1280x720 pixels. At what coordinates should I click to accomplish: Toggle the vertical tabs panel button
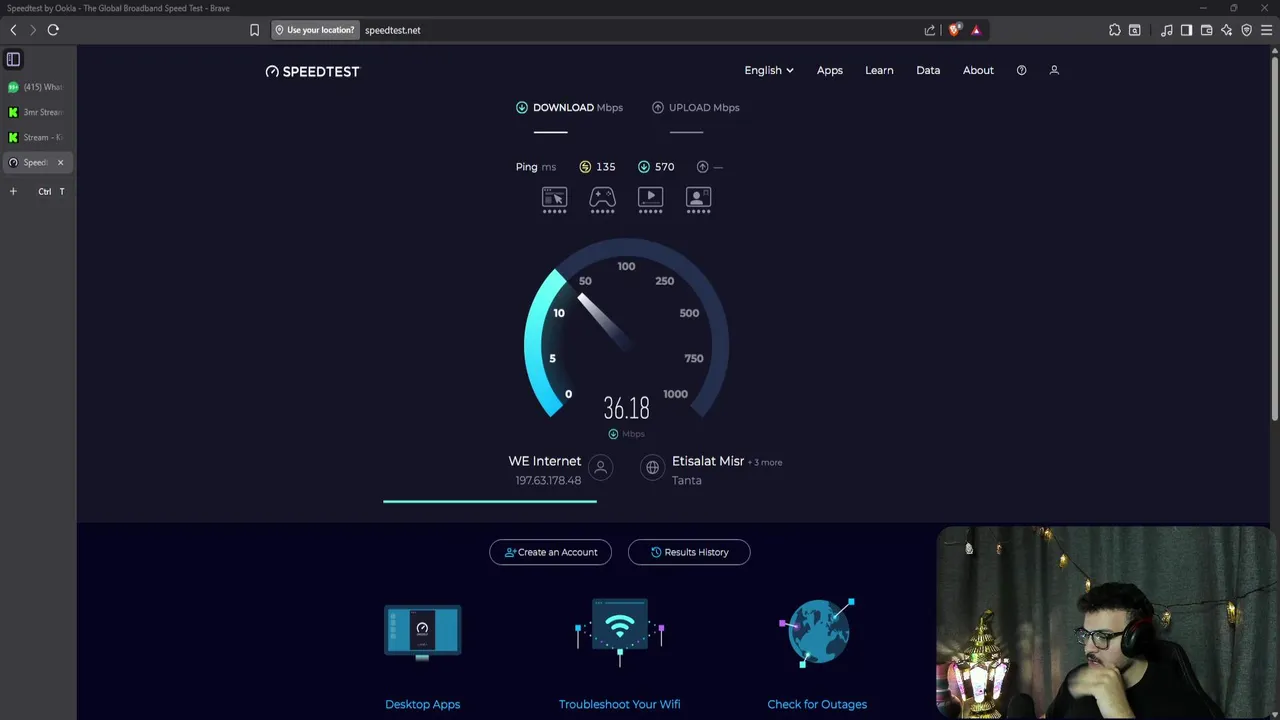[x=13, y=59]
